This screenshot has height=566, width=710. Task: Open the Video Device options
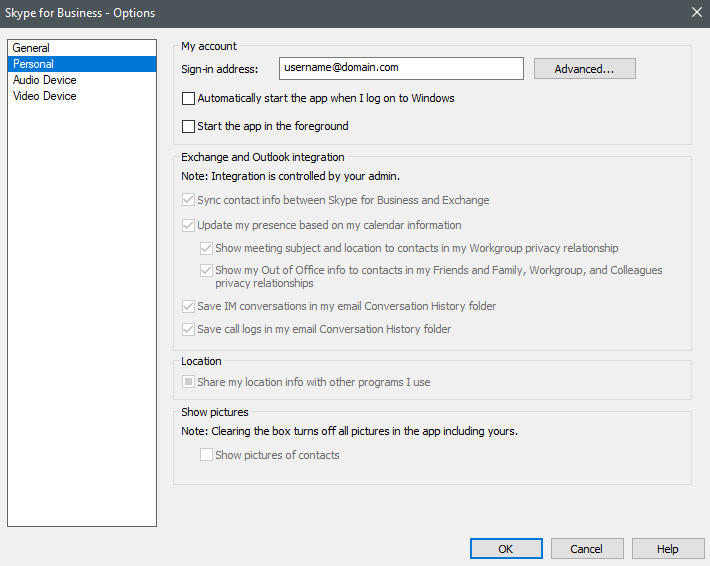point(82,96)
